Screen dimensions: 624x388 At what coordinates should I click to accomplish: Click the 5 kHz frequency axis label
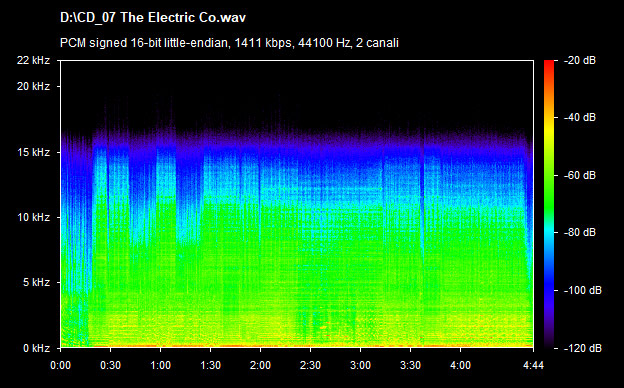36,282
